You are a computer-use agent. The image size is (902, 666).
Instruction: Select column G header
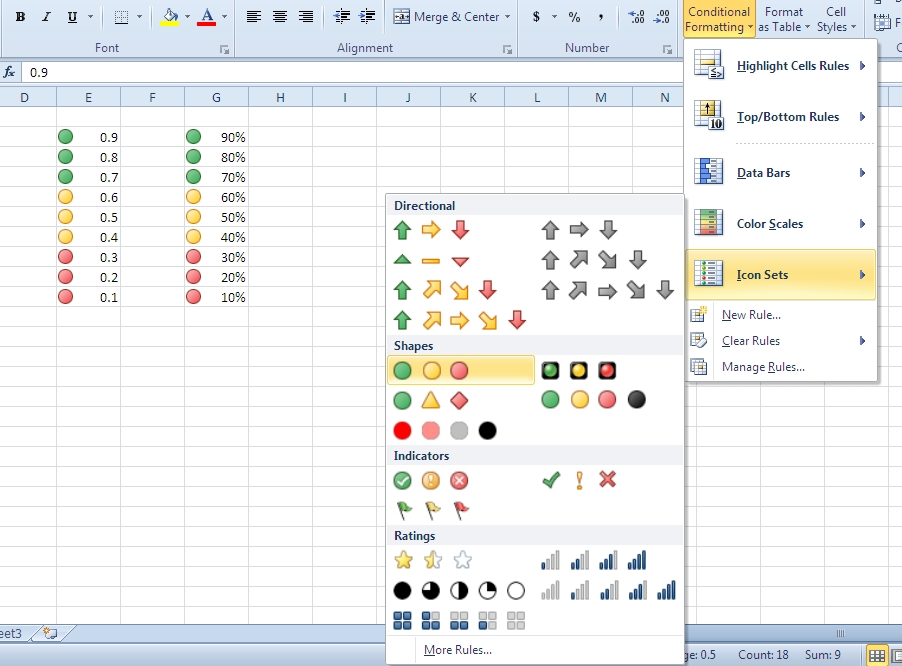216,97
